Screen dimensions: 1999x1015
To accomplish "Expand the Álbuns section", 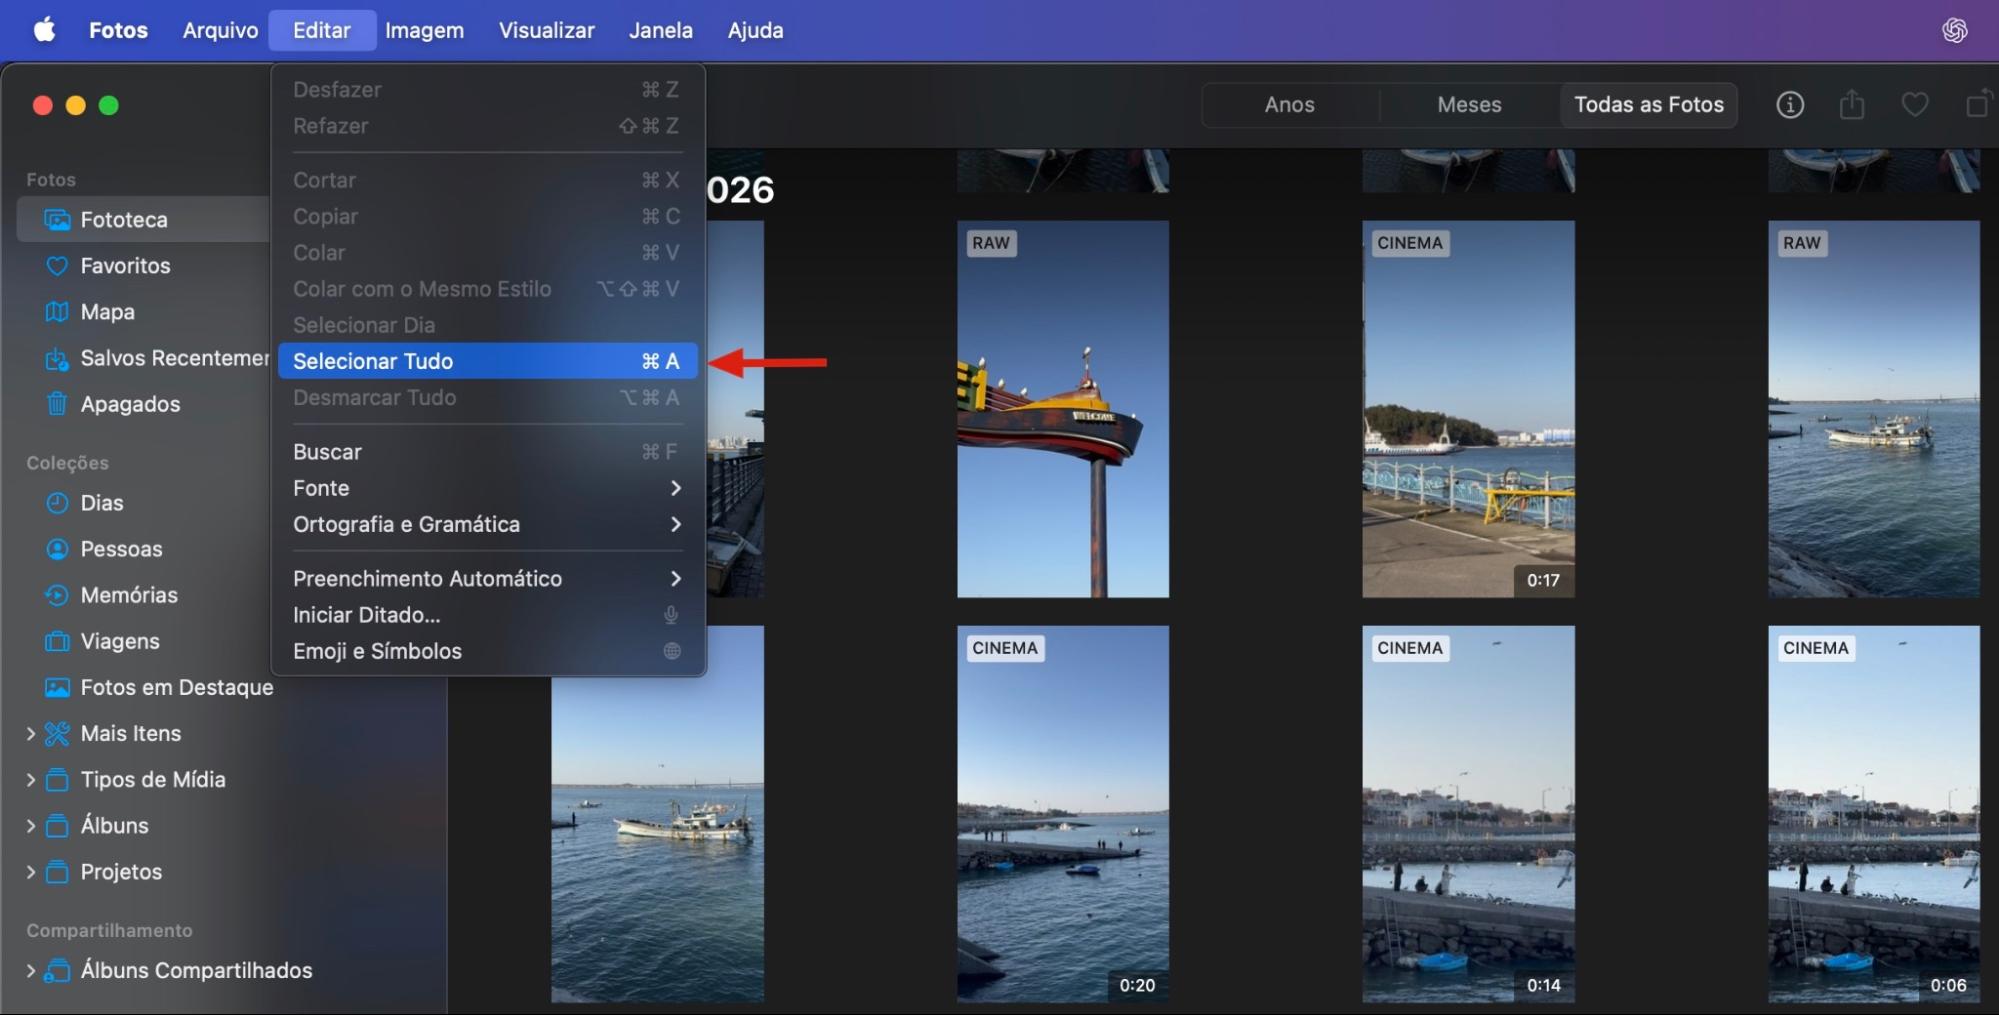I will pyautogui.click(x=30, y=825).
